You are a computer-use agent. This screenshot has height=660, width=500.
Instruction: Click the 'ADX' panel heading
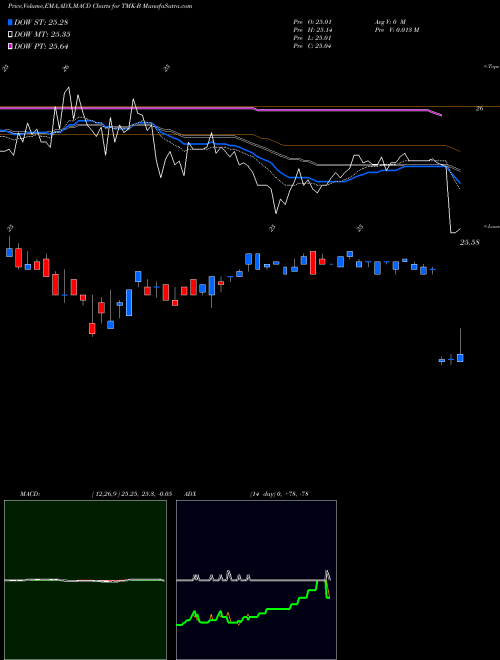click(190, 494)
